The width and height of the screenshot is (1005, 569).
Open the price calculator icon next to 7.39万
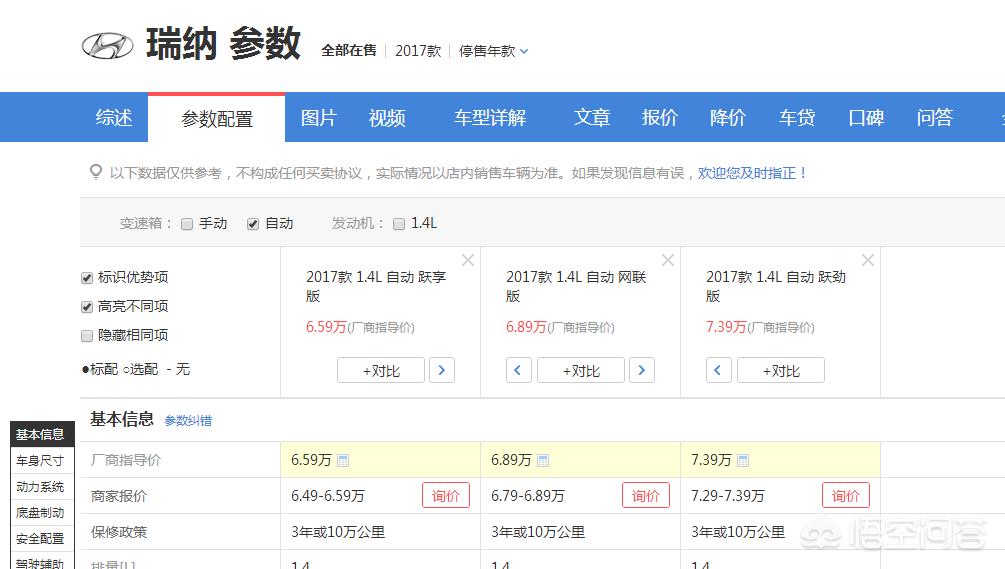point(743,460)
